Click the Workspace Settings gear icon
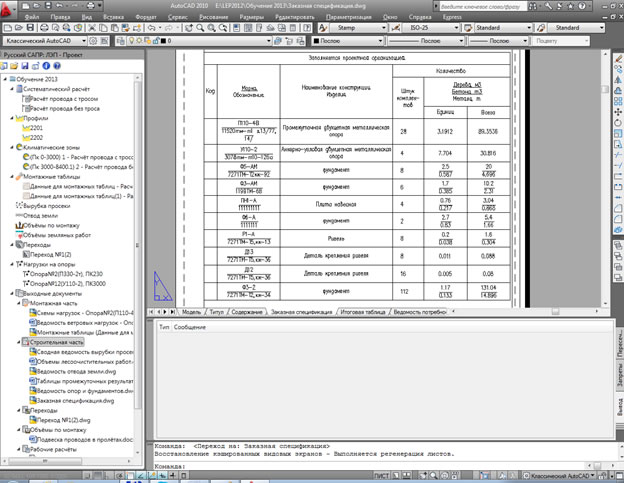624x483 pixels. 93,41
